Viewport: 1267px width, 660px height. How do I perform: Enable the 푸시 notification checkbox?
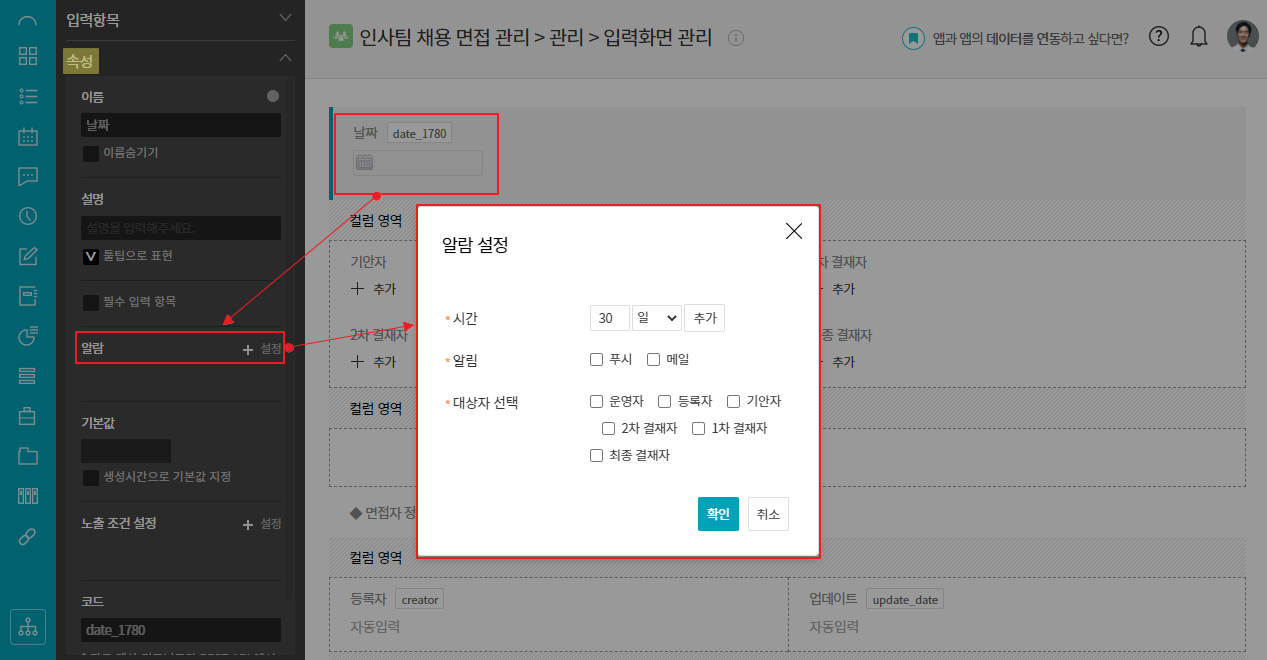point(597,360)
